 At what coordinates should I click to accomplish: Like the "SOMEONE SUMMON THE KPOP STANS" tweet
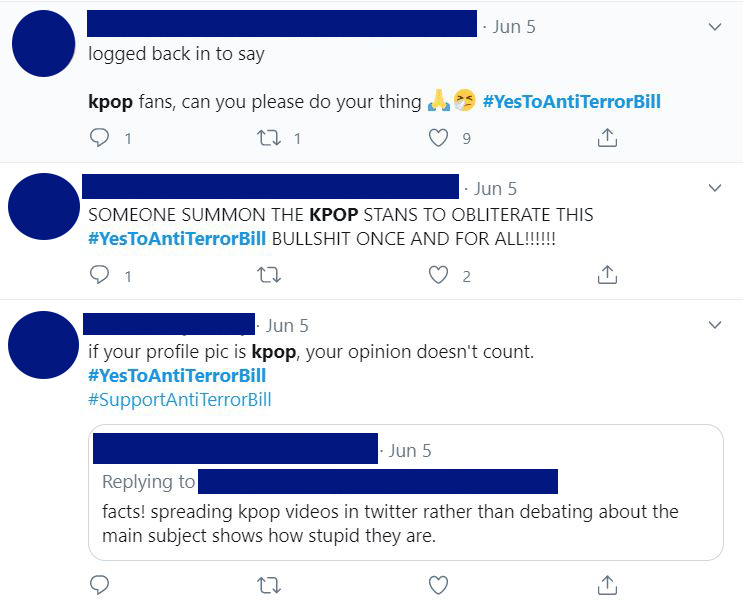coord(438,275)
